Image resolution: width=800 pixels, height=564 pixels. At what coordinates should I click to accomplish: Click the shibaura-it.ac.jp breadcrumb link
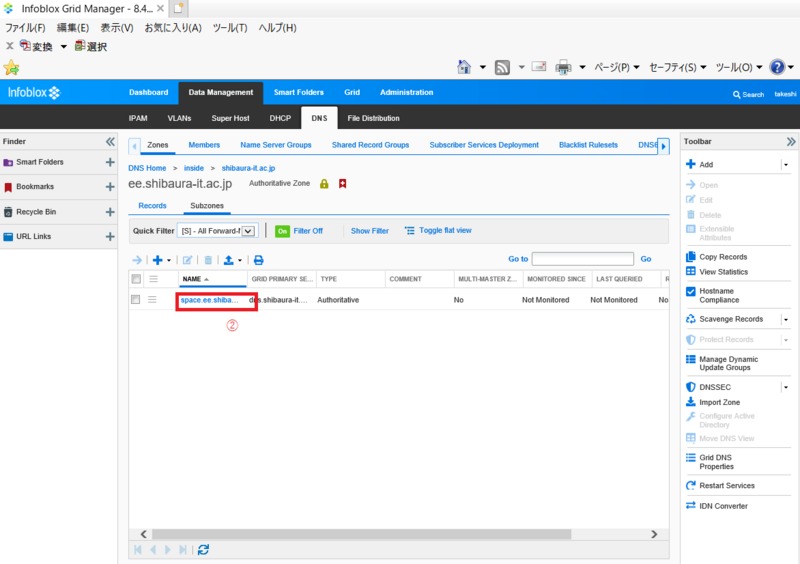248,168
